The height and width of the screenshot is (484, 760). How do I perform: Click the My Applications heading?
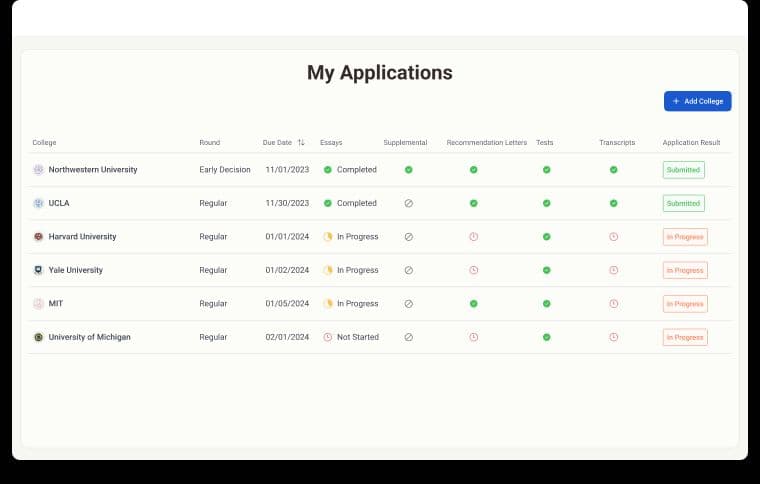380,73
